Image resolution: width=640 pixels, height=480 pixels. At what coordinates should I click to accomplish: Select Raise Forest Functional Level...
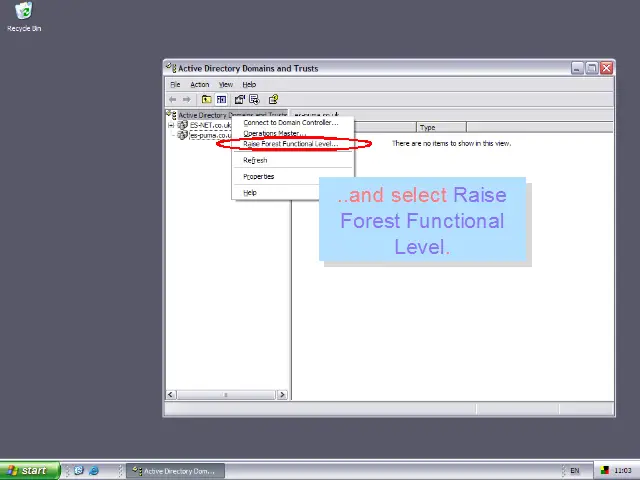coord(293,144)
